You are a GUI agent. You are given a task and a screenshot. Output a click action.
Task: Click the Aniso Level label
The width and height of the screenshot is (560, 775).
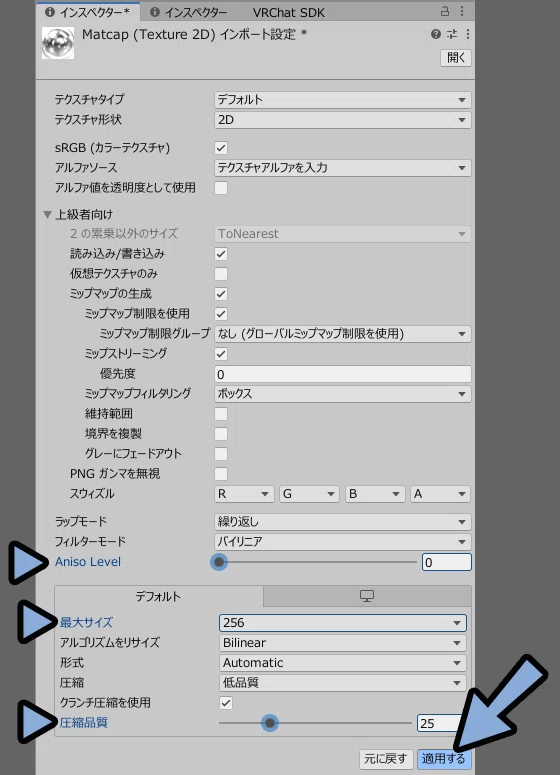pos(88,562)
